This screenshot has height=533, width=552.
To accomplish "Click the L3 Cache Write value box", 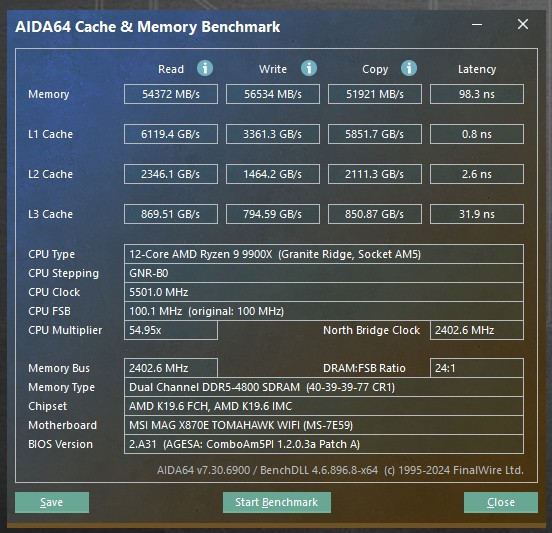I will pyautogui.click(x=273, y=214).
